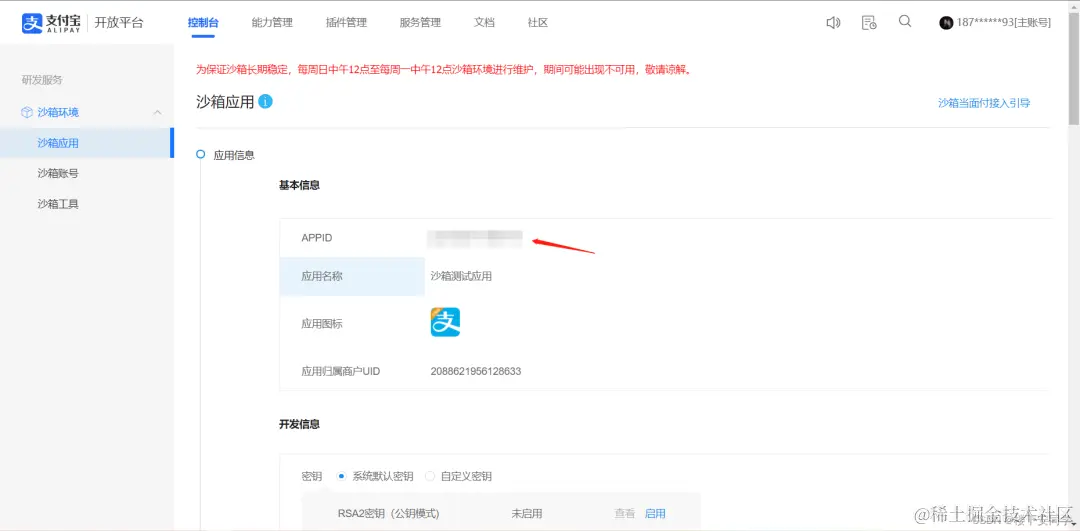Click the 研发服务 sidebar heading
Image resolution: width=1080 pixels, height=531 pixels.
tap(42, 80)
